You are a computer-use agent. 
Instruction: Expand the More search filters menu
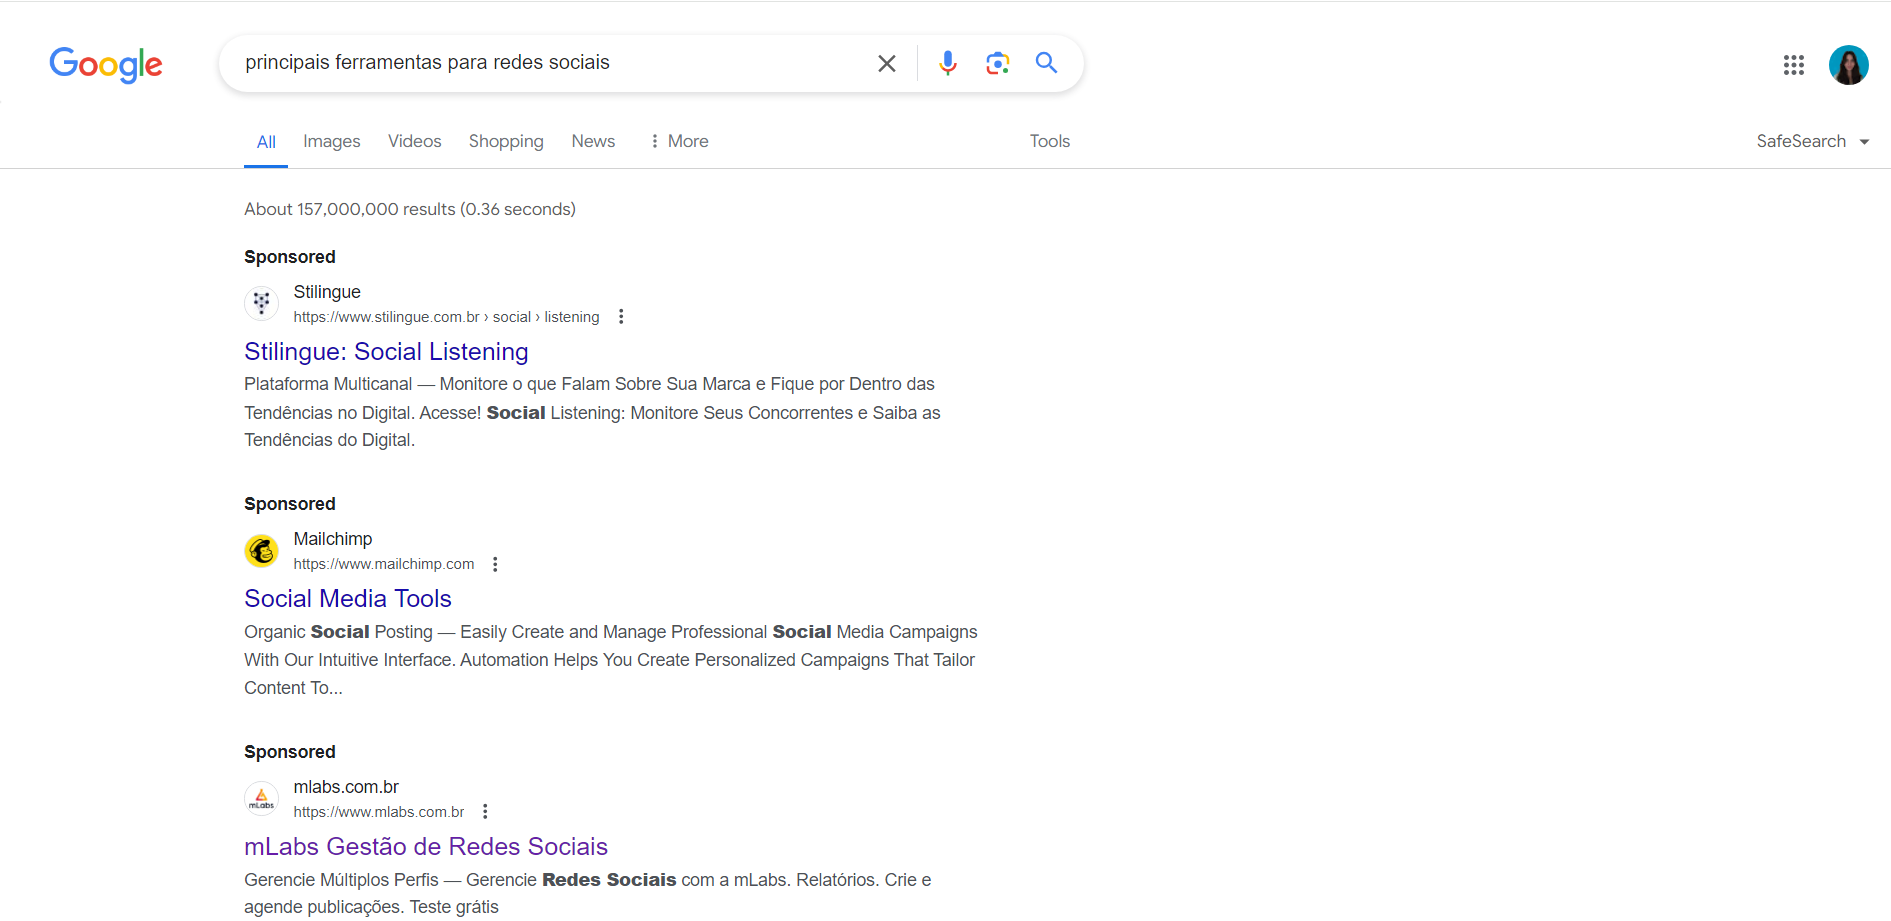(679, 142)
